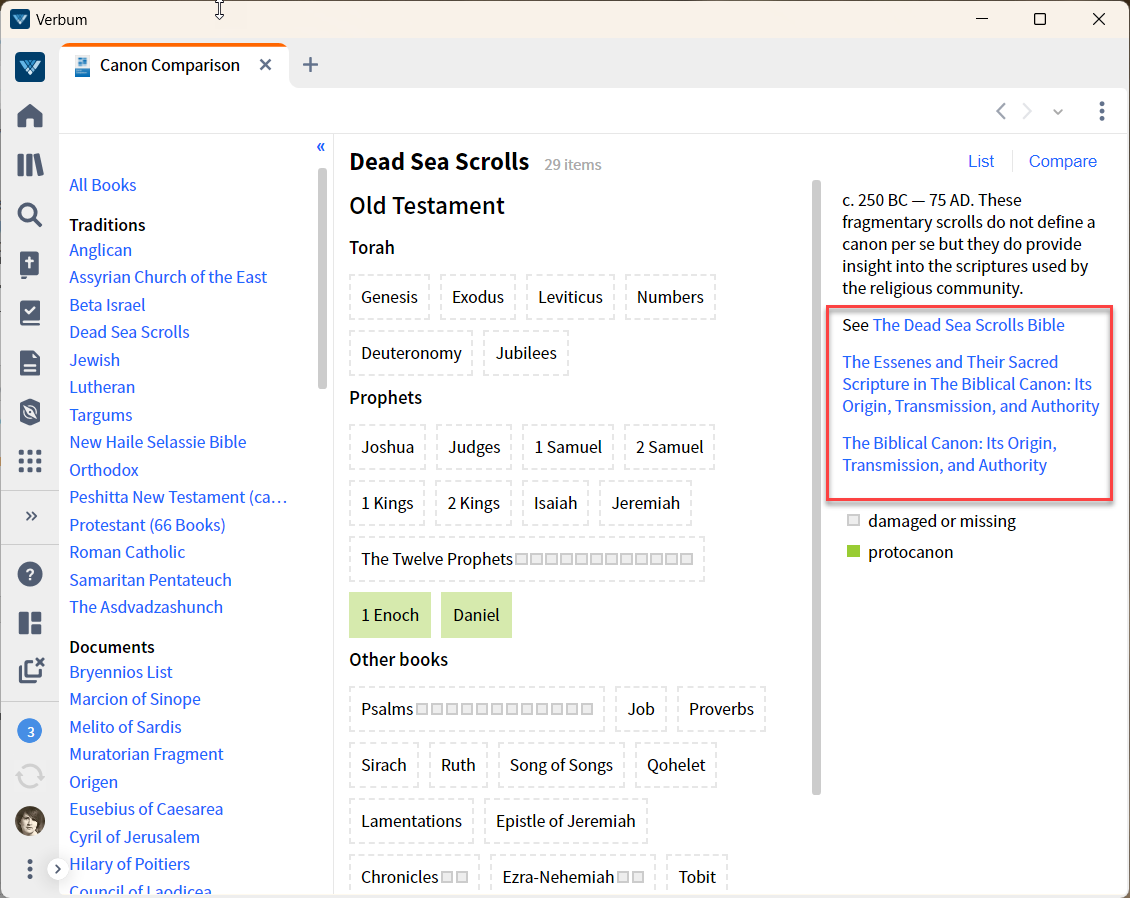Click the book list vertical scrollbar
This screenshot has width=1130, height=898.
pyautogui.click(x=817, y=487)
